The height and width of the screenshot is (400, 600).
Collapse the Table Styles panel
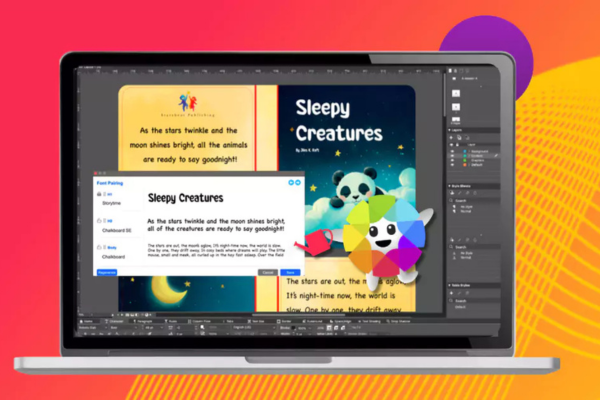click(x=450, y=285)
